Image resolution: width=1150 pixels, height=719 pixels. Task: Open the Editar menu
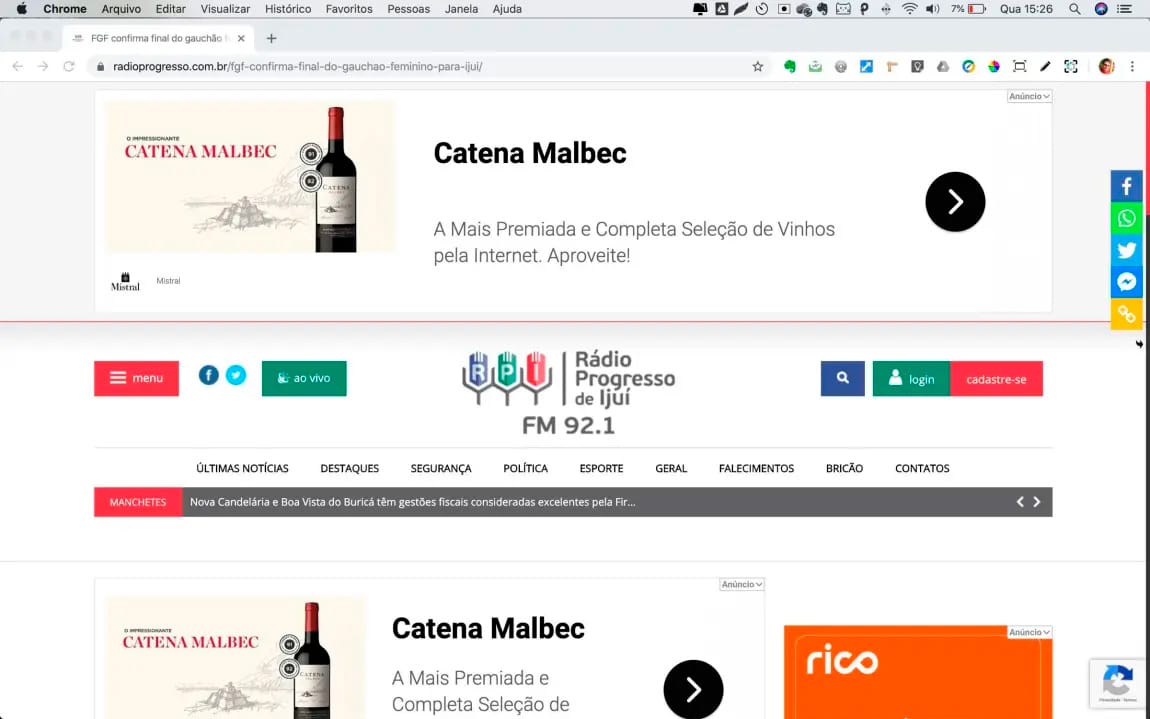(x=170, y=9)
